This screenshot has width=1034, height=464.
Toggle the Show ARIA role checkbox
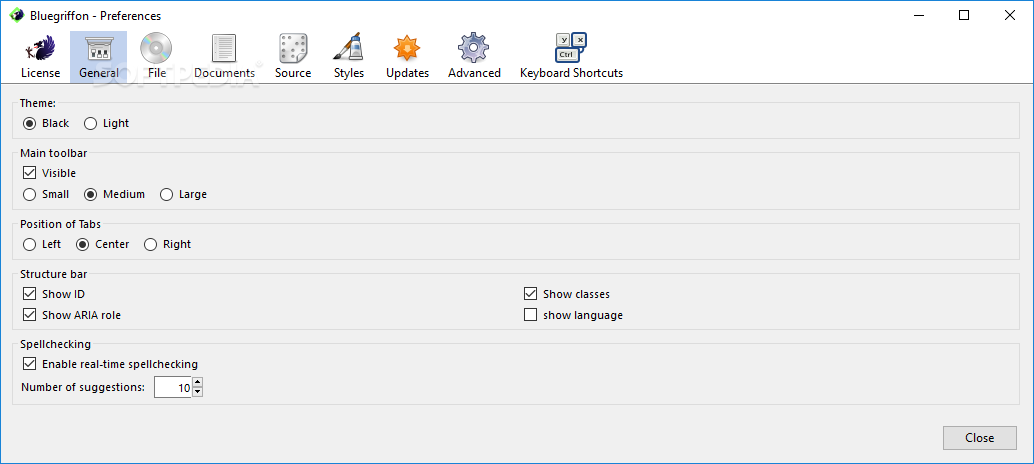point(29,315)
